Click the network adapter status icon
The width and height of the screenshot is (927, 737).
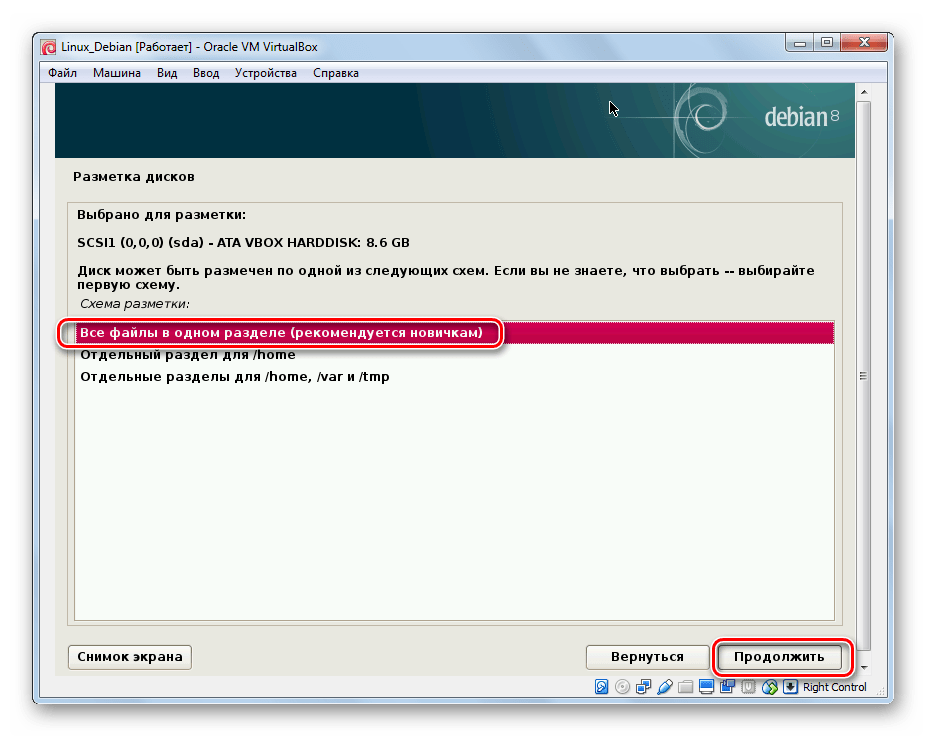point(643,687)
